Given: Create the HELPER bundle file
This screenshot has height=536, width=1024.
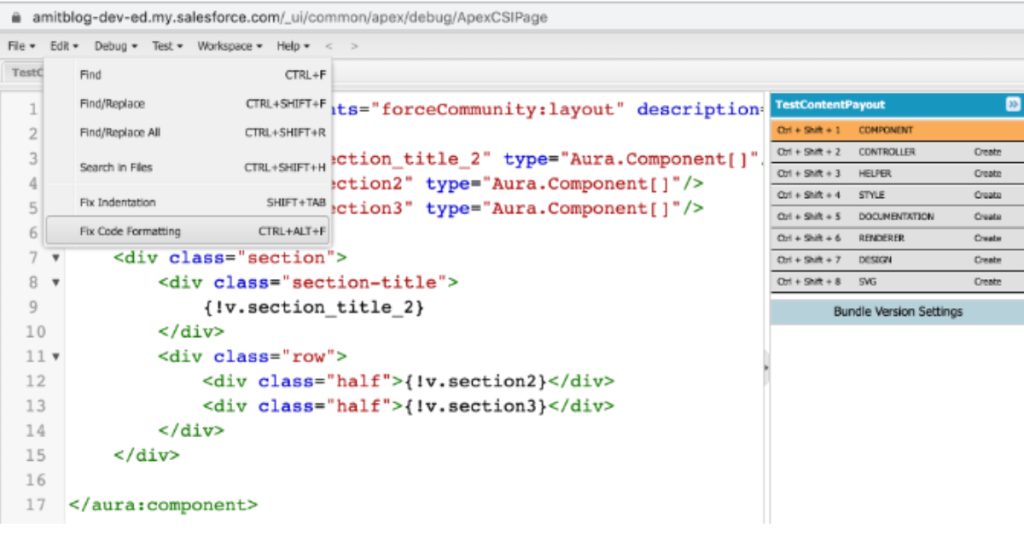Looking at the screenshot, I should pos(987,174).
